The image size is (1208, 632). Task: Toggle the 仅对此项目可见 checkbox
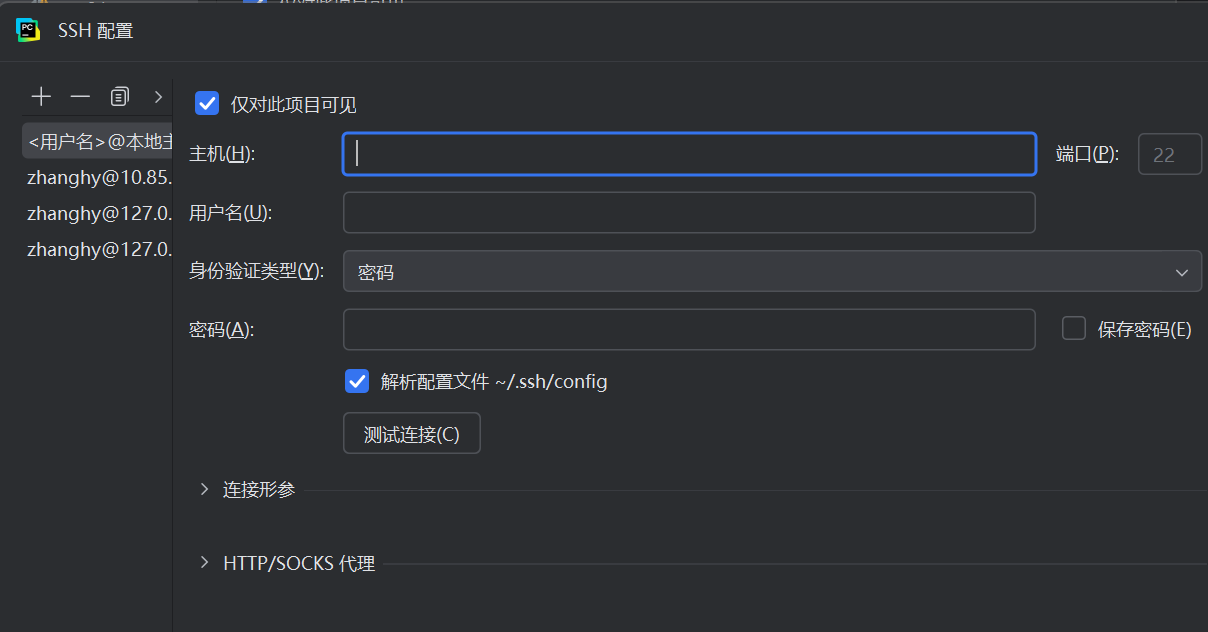coord(207,104)
